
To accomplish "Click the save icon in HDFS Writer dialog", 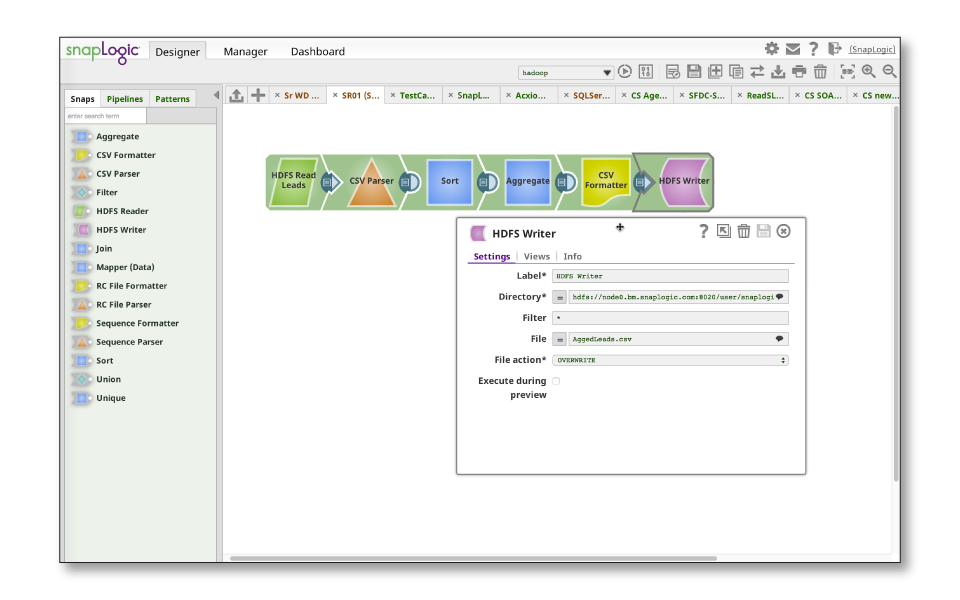I will (x=763, y=231).
